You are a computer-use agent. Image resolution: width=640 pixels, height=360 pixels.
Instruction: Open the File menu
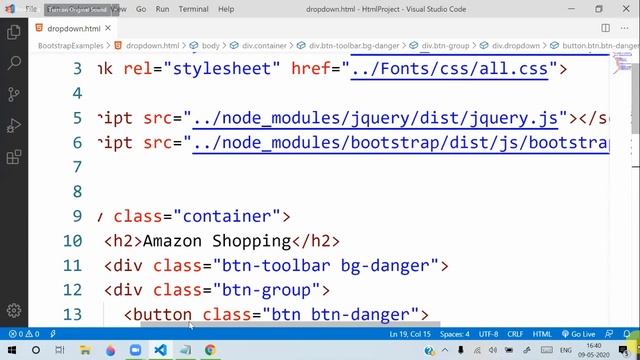(31, 9)
